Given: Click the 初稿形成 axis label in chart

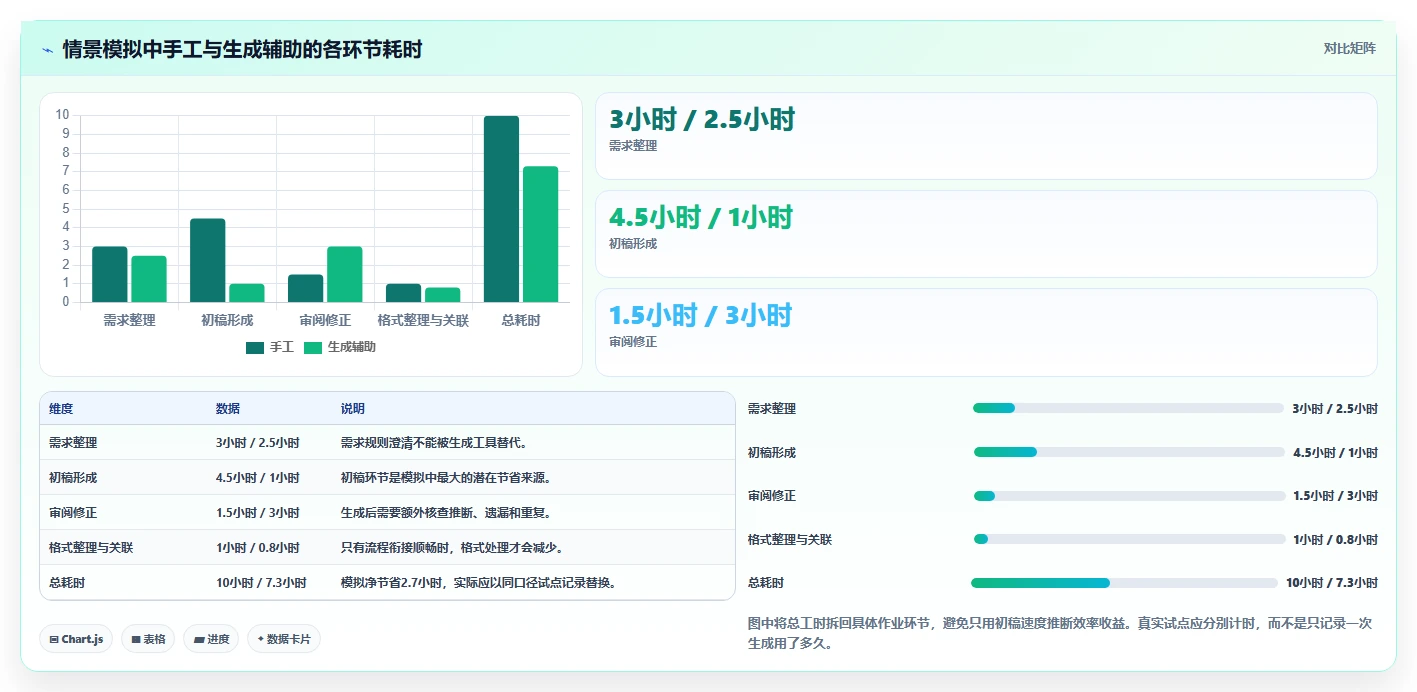Looking at the screenshot, I should coord(227,321).
